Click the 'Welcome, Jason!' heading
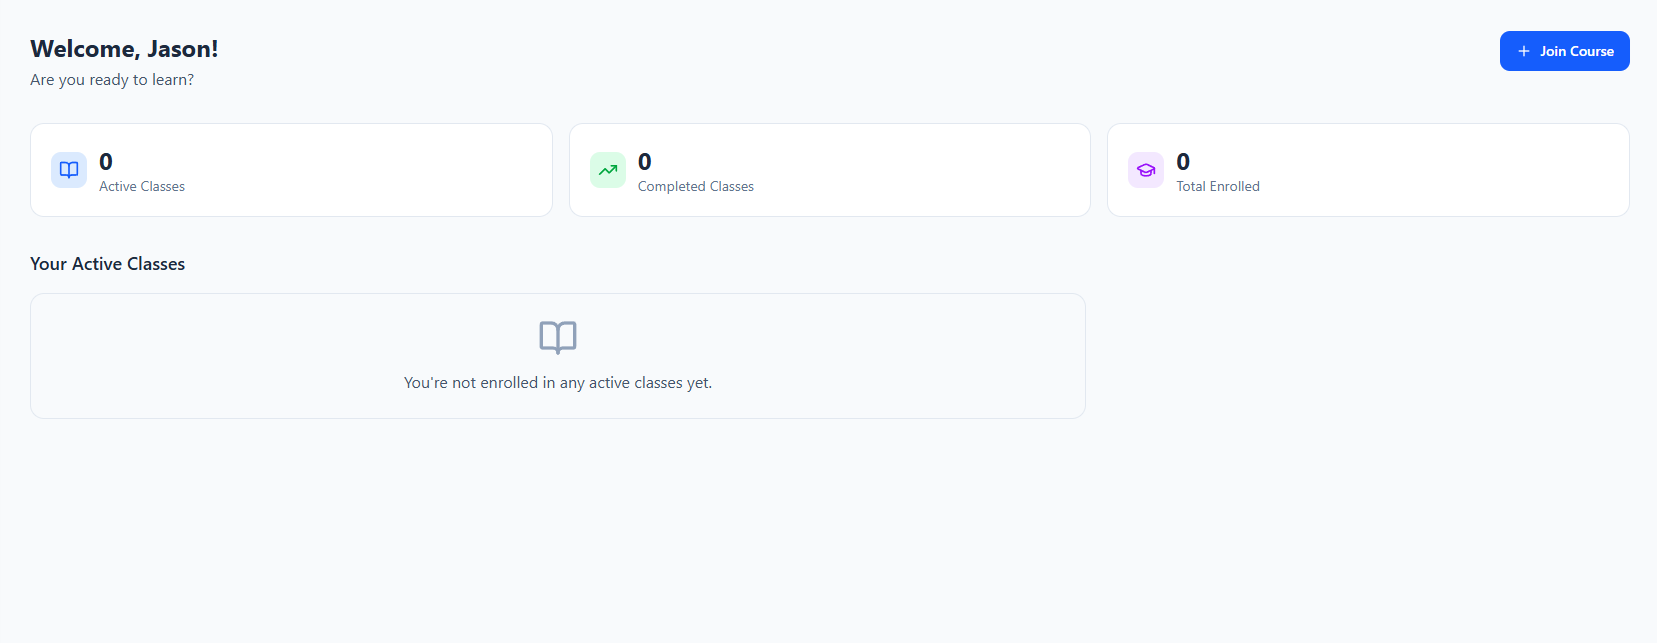The width and height of the screenshot is (1657, 643). pyautogui.click(x=124, y=49)
